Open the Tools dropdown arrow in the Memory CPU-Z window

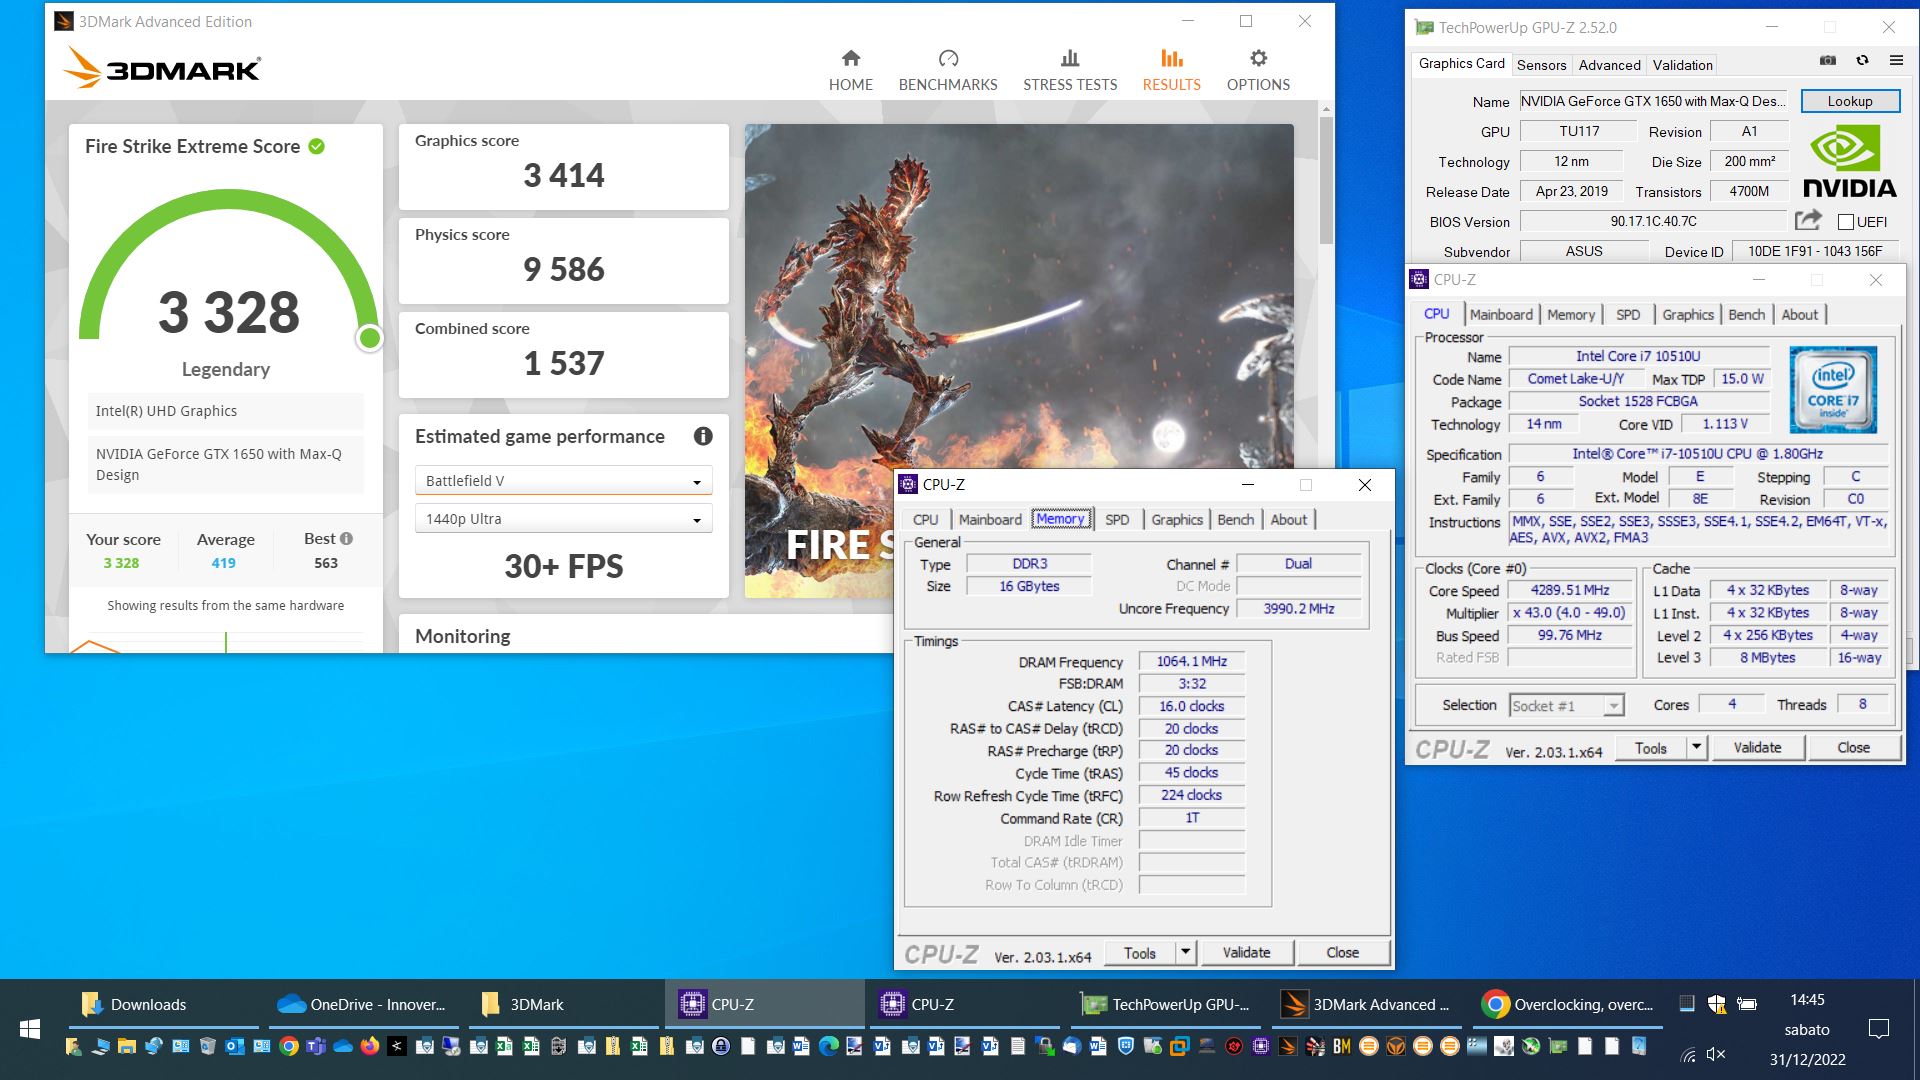pyautogui.click(x=1185, y=952)
